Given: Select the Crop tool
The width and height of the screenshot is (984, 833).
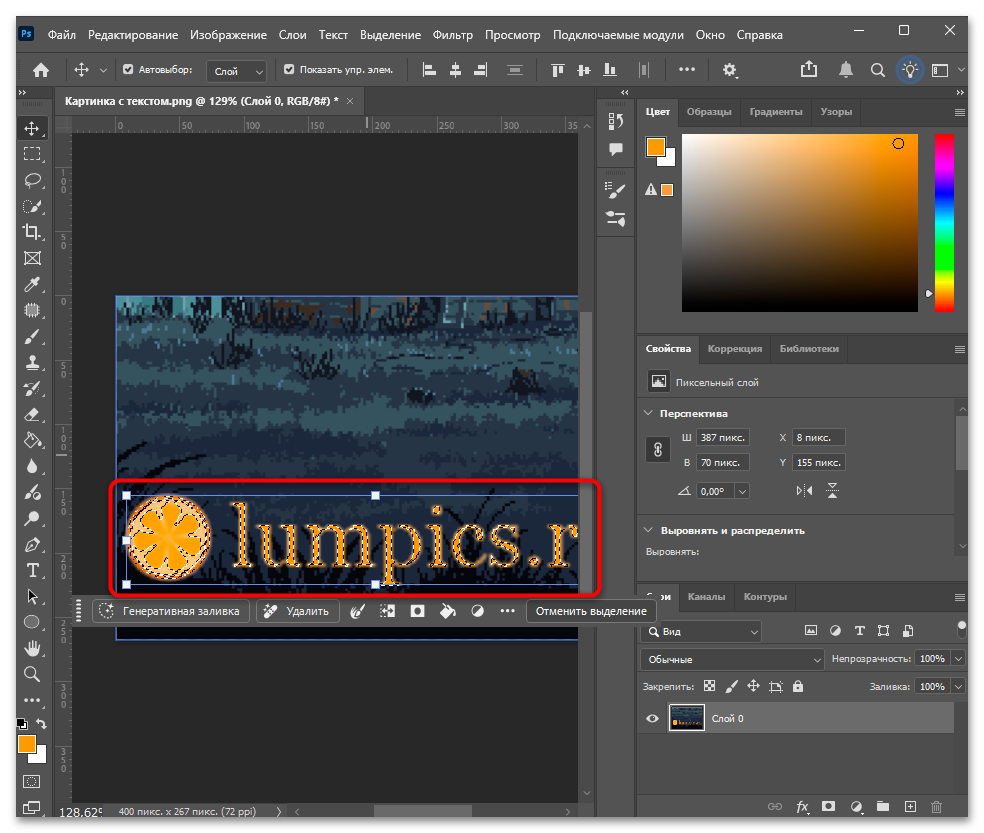Looking at the screenshot, I should pyautogui.click(x=32, y=232).
